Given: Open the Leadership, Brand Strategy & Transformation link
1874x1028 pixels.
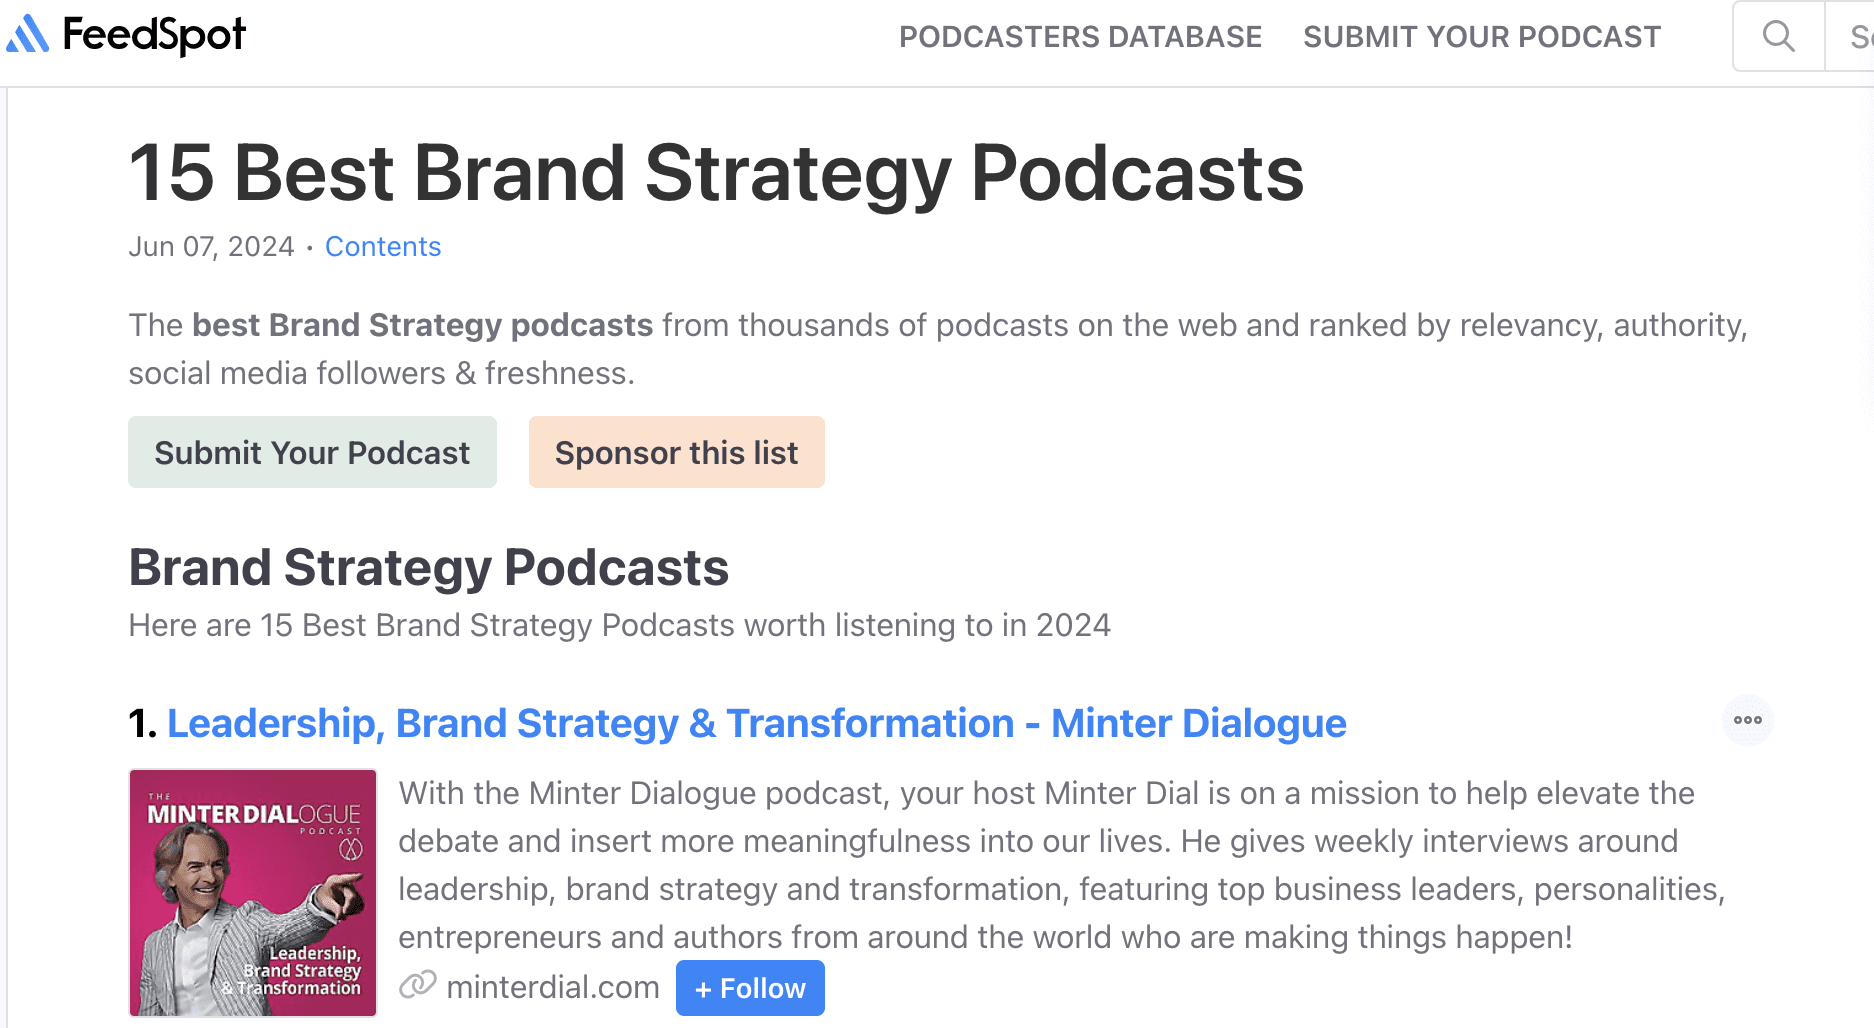Looking at the screenshot, I should click(756, 723).
